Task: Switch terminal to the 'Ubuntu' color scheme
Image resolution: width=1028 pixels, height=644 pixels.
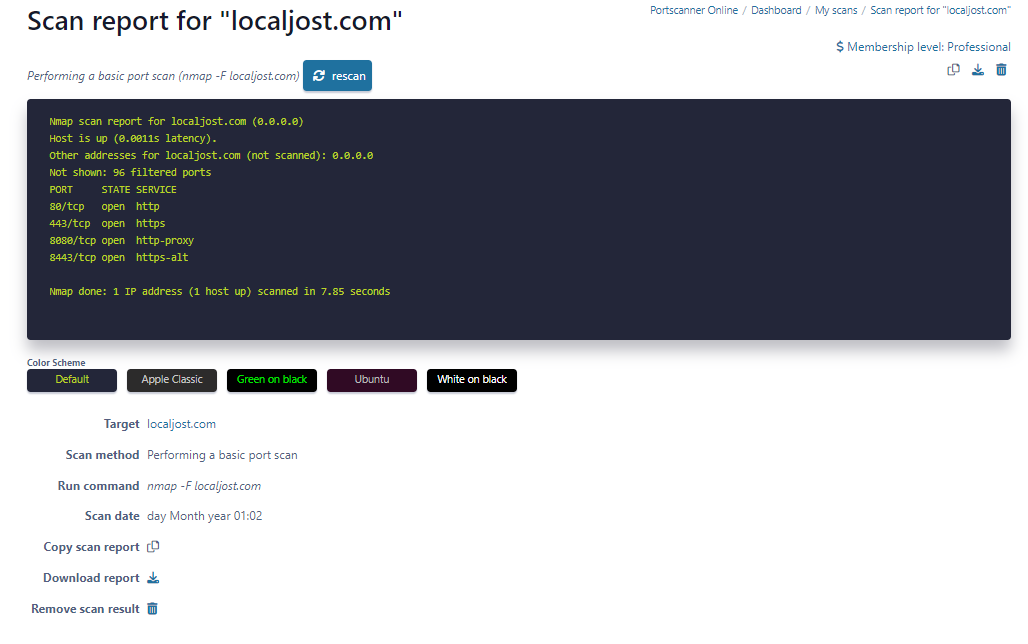Action: [371, 380]
